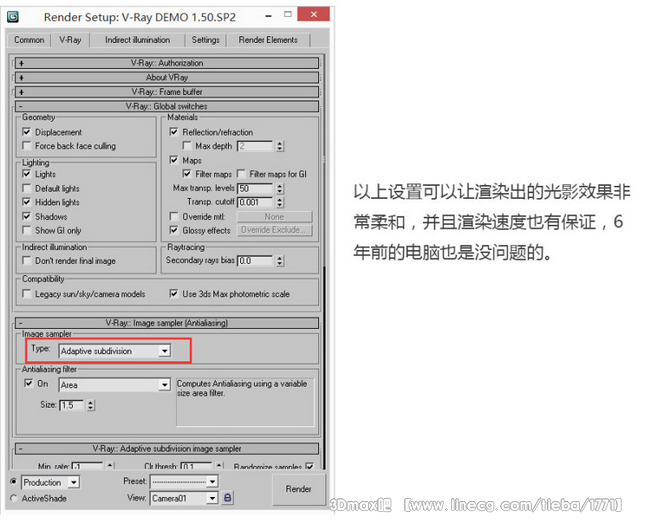Click the Override Exclude button
This screenshot has width=651, height=522.
(x=274, y=230)
